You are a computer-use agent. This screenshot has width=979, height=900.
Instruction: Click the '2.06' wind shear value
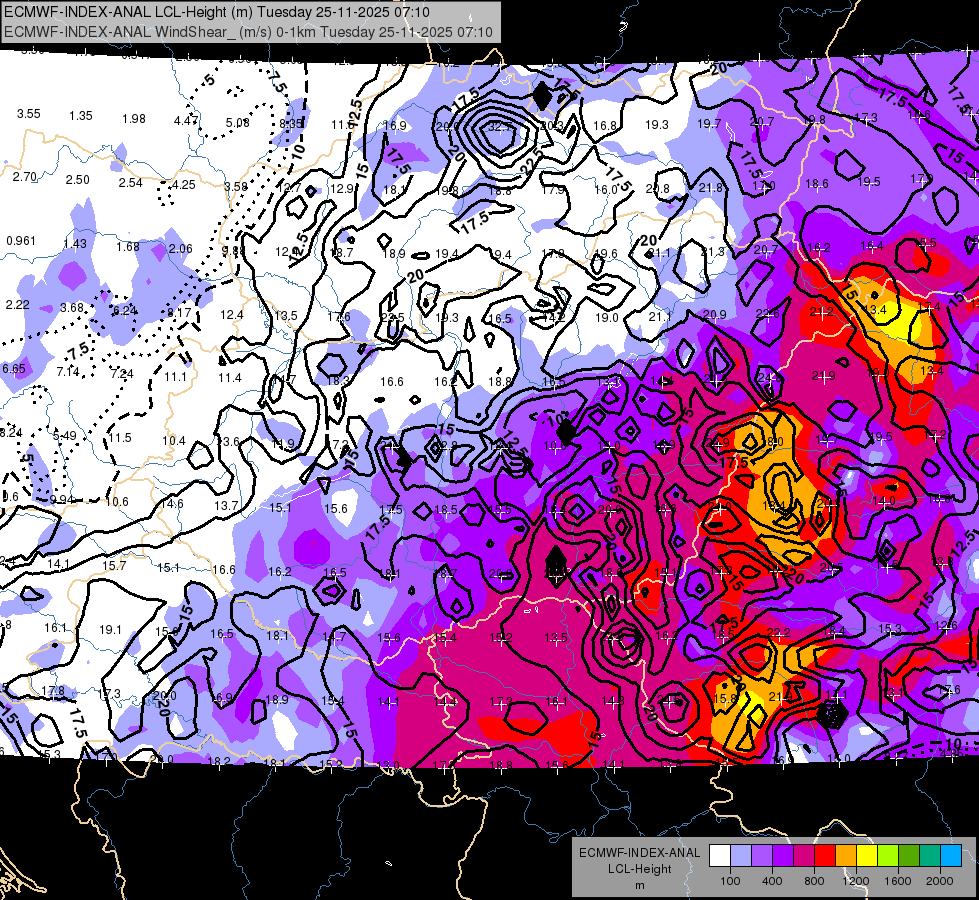(180, 249)
